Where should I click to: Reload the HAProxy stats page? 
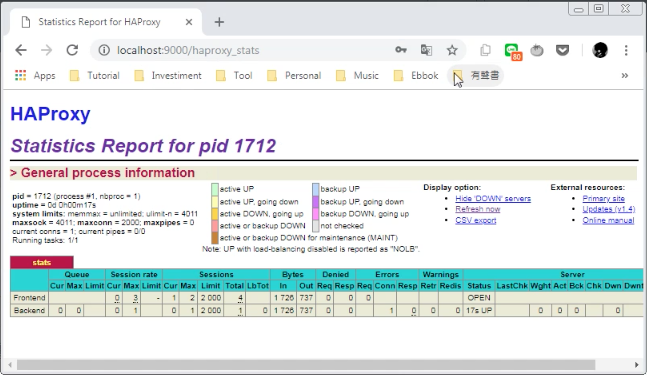point(72,50)
